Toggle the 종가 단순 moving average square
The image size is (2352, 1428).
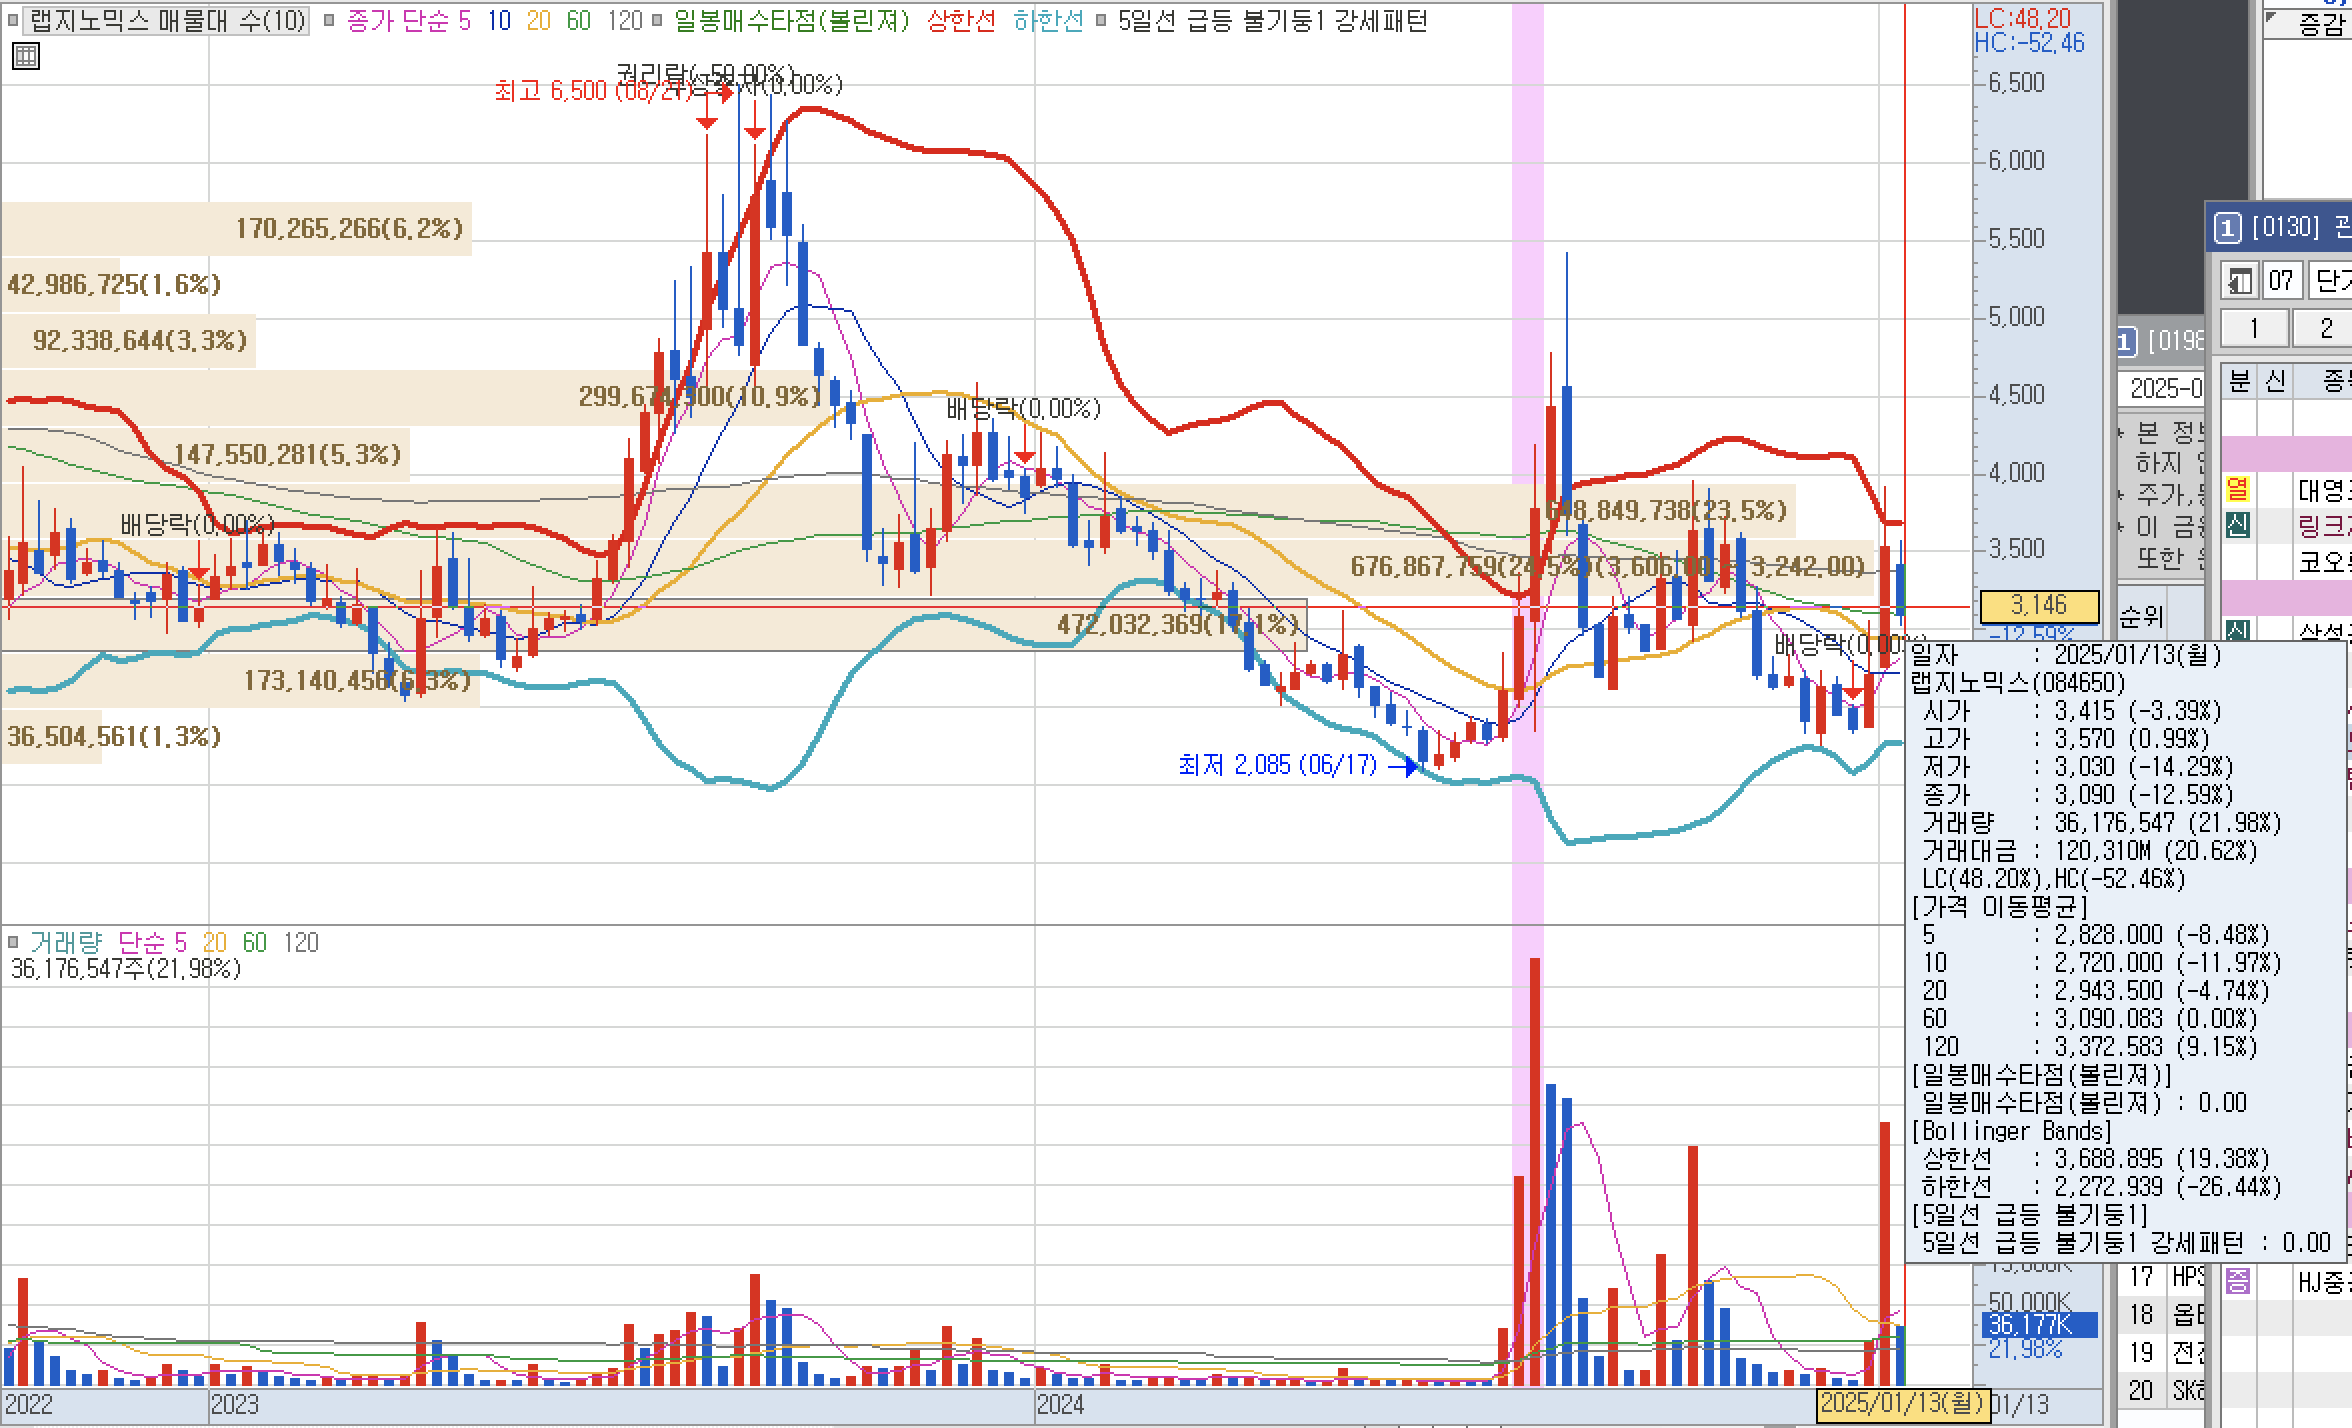point(329,20)
